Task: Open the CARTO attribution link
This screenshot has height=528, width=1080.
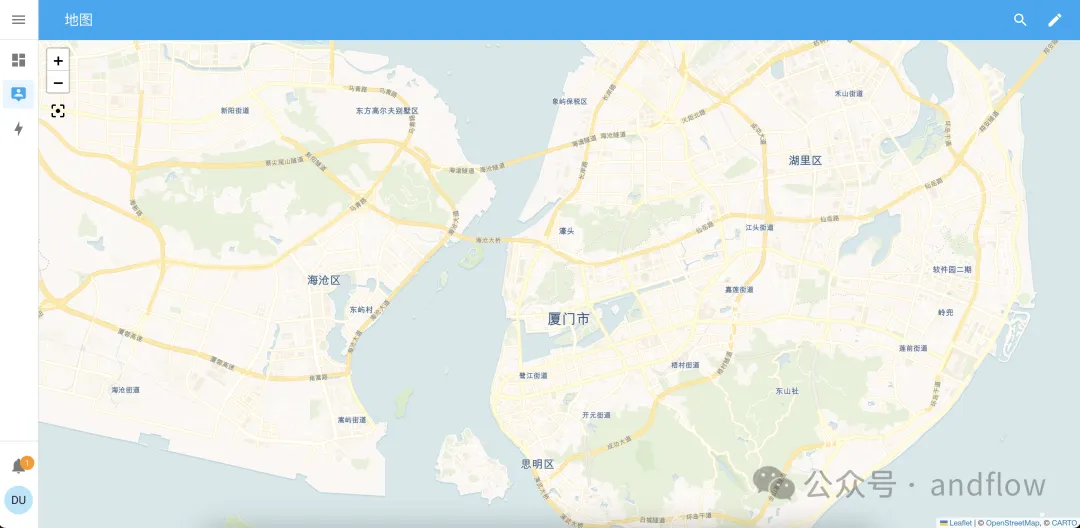Action: coord(1064,523)
